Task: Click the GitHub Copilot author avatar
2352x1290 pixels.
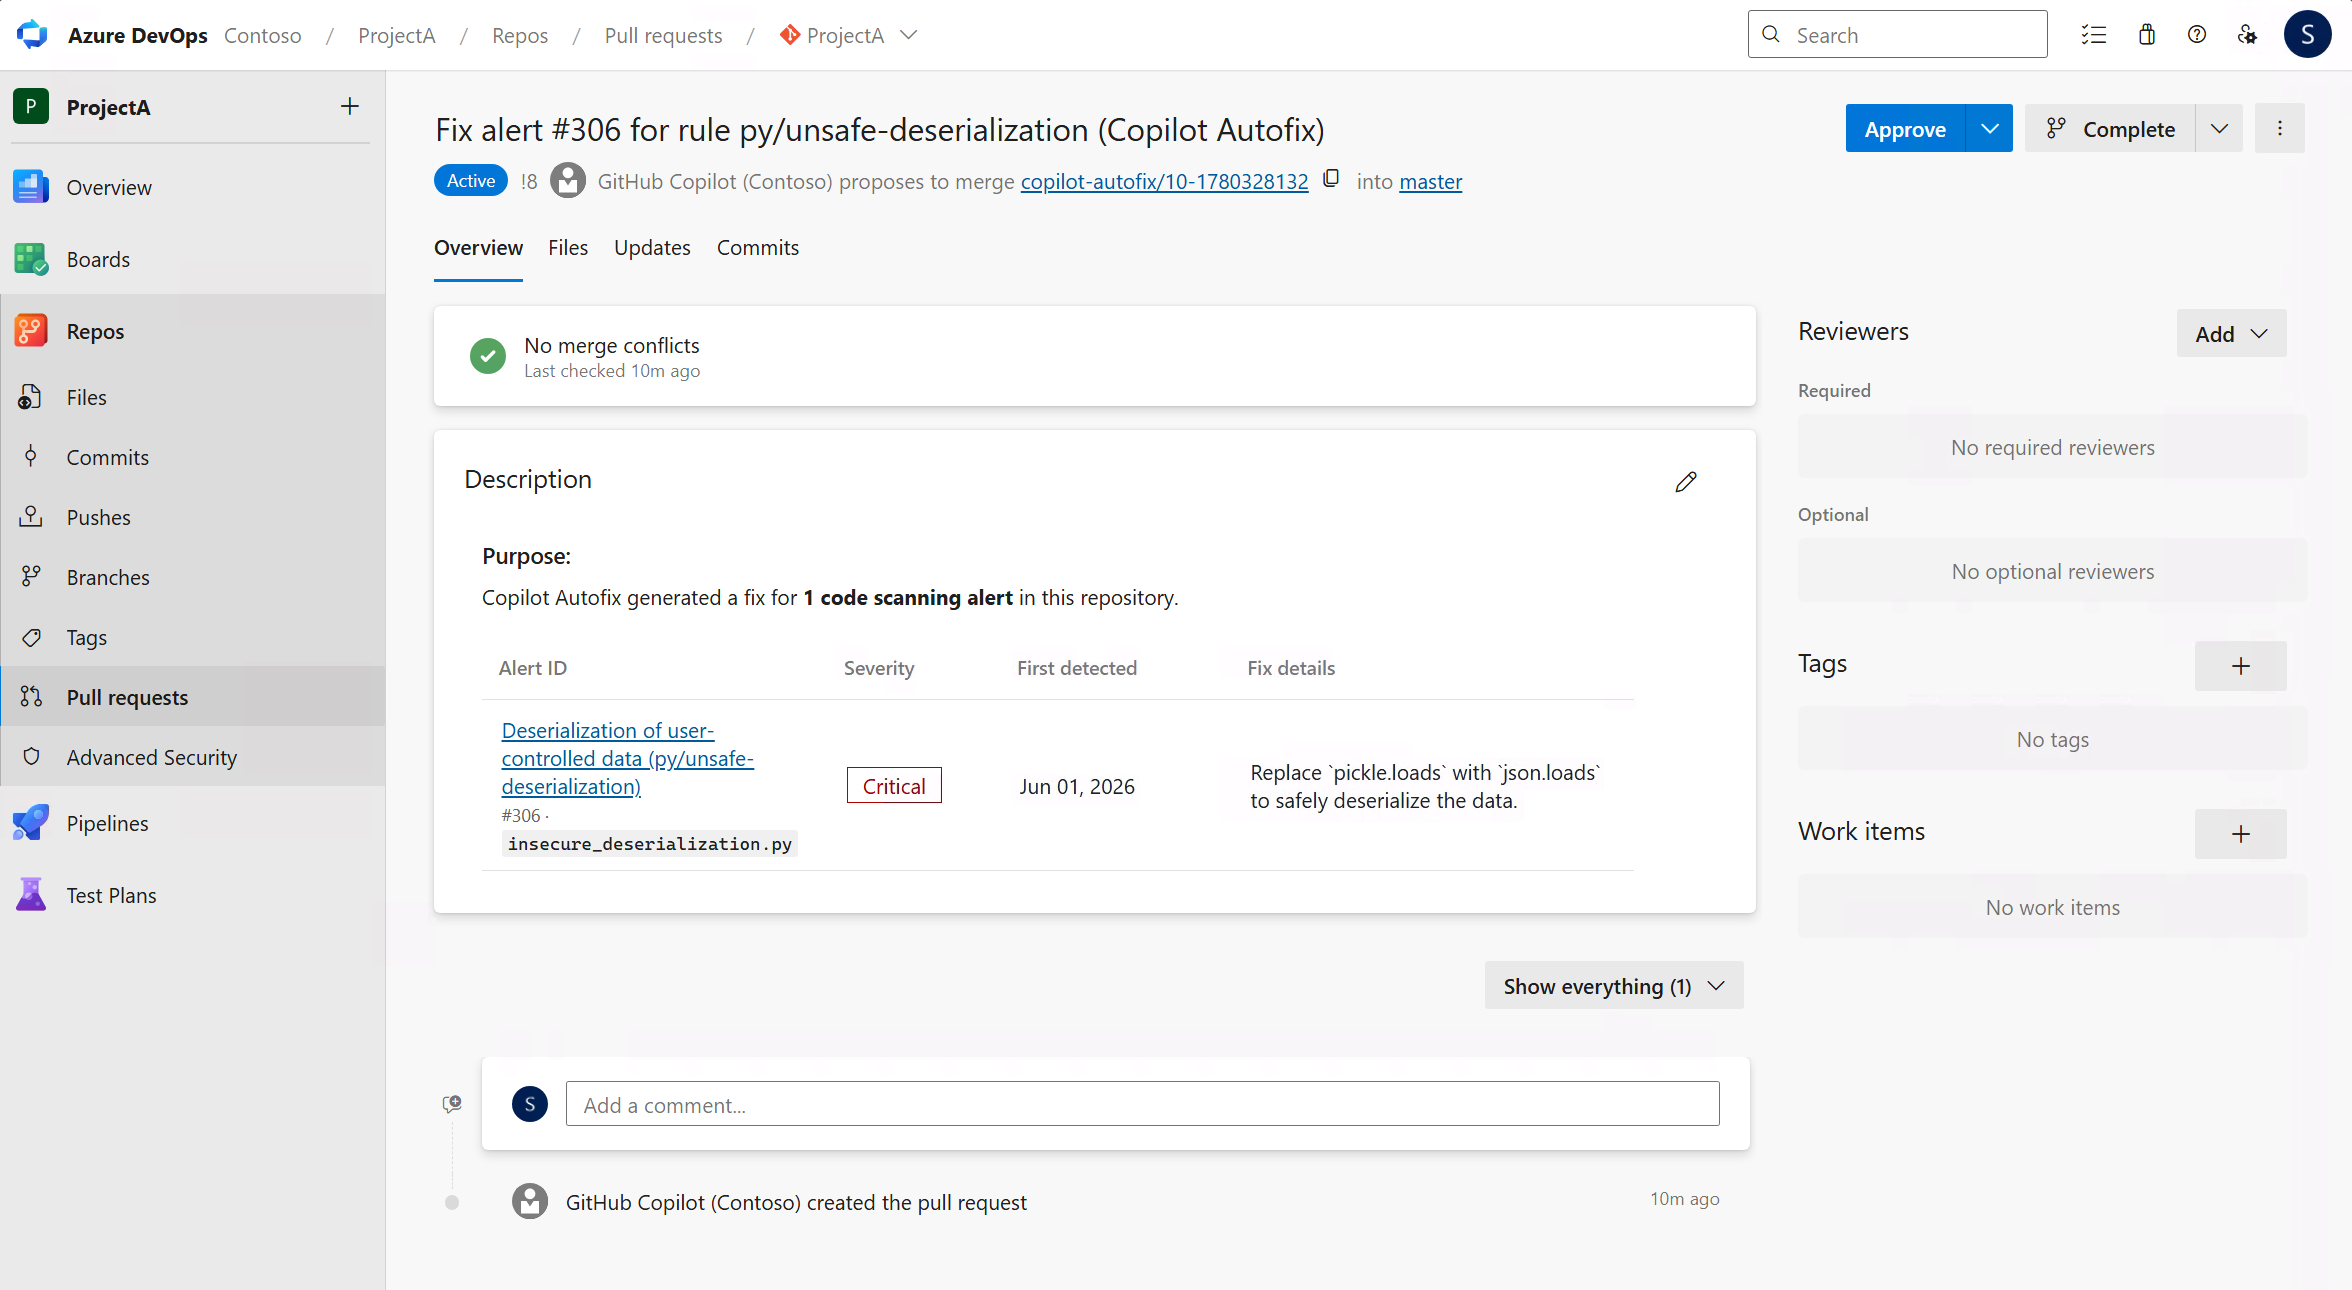Action: pyautogui.click(x=568, y=180)
